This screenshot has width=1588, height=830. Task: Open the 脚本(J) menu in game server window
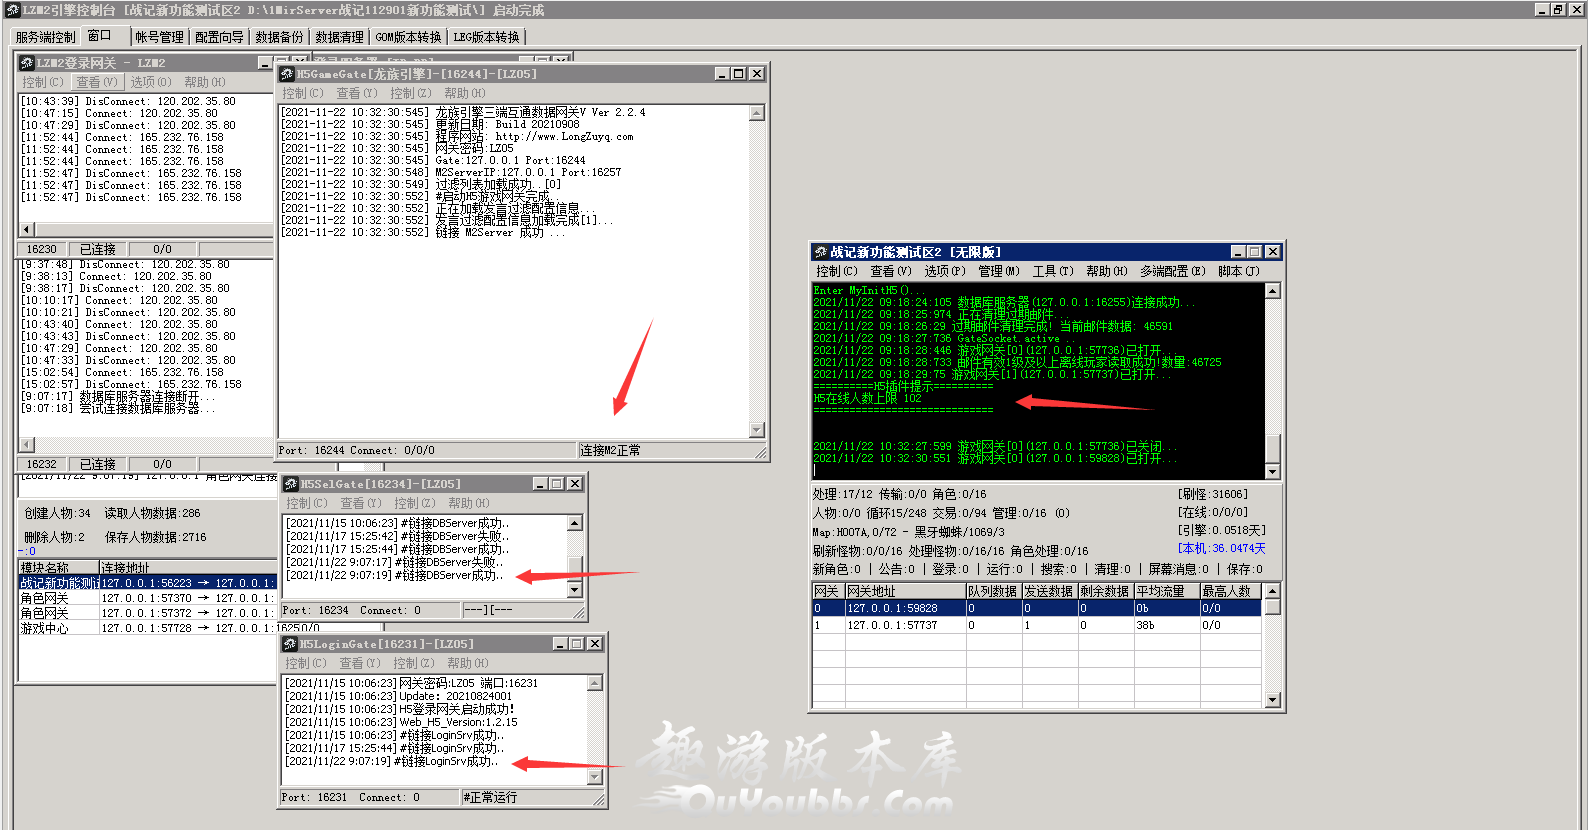click(x=1238, y=271)
